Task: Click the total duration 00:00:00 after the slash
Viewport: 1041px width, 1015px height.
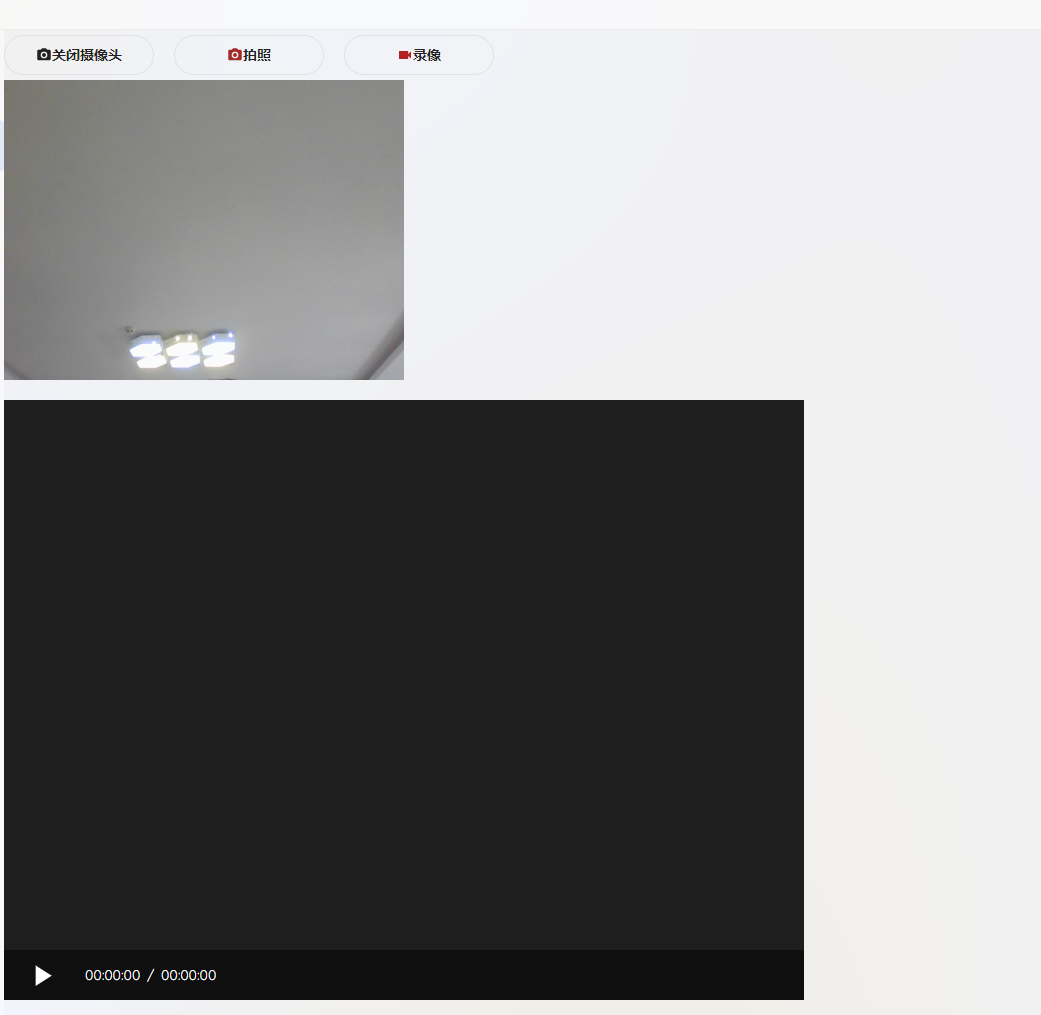Action: [189, 975]
